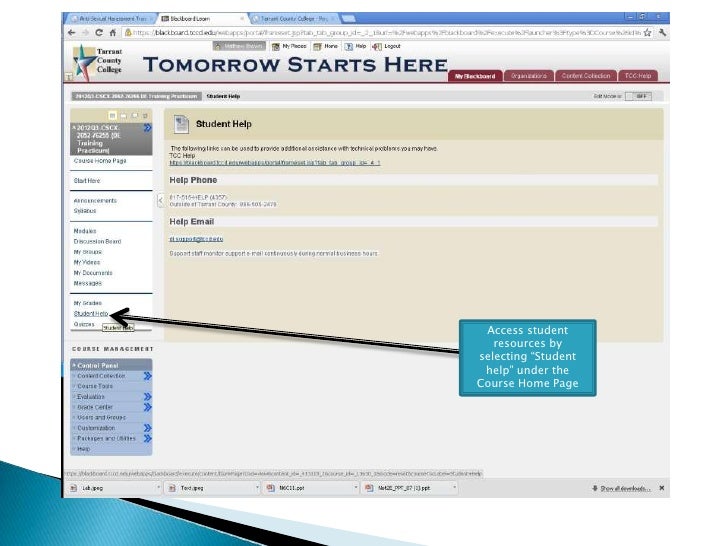This screenshot has height=546, width=728.
Task: Expand Content Collection double-arrow in Control Panel
Action: tap(148, 376)
